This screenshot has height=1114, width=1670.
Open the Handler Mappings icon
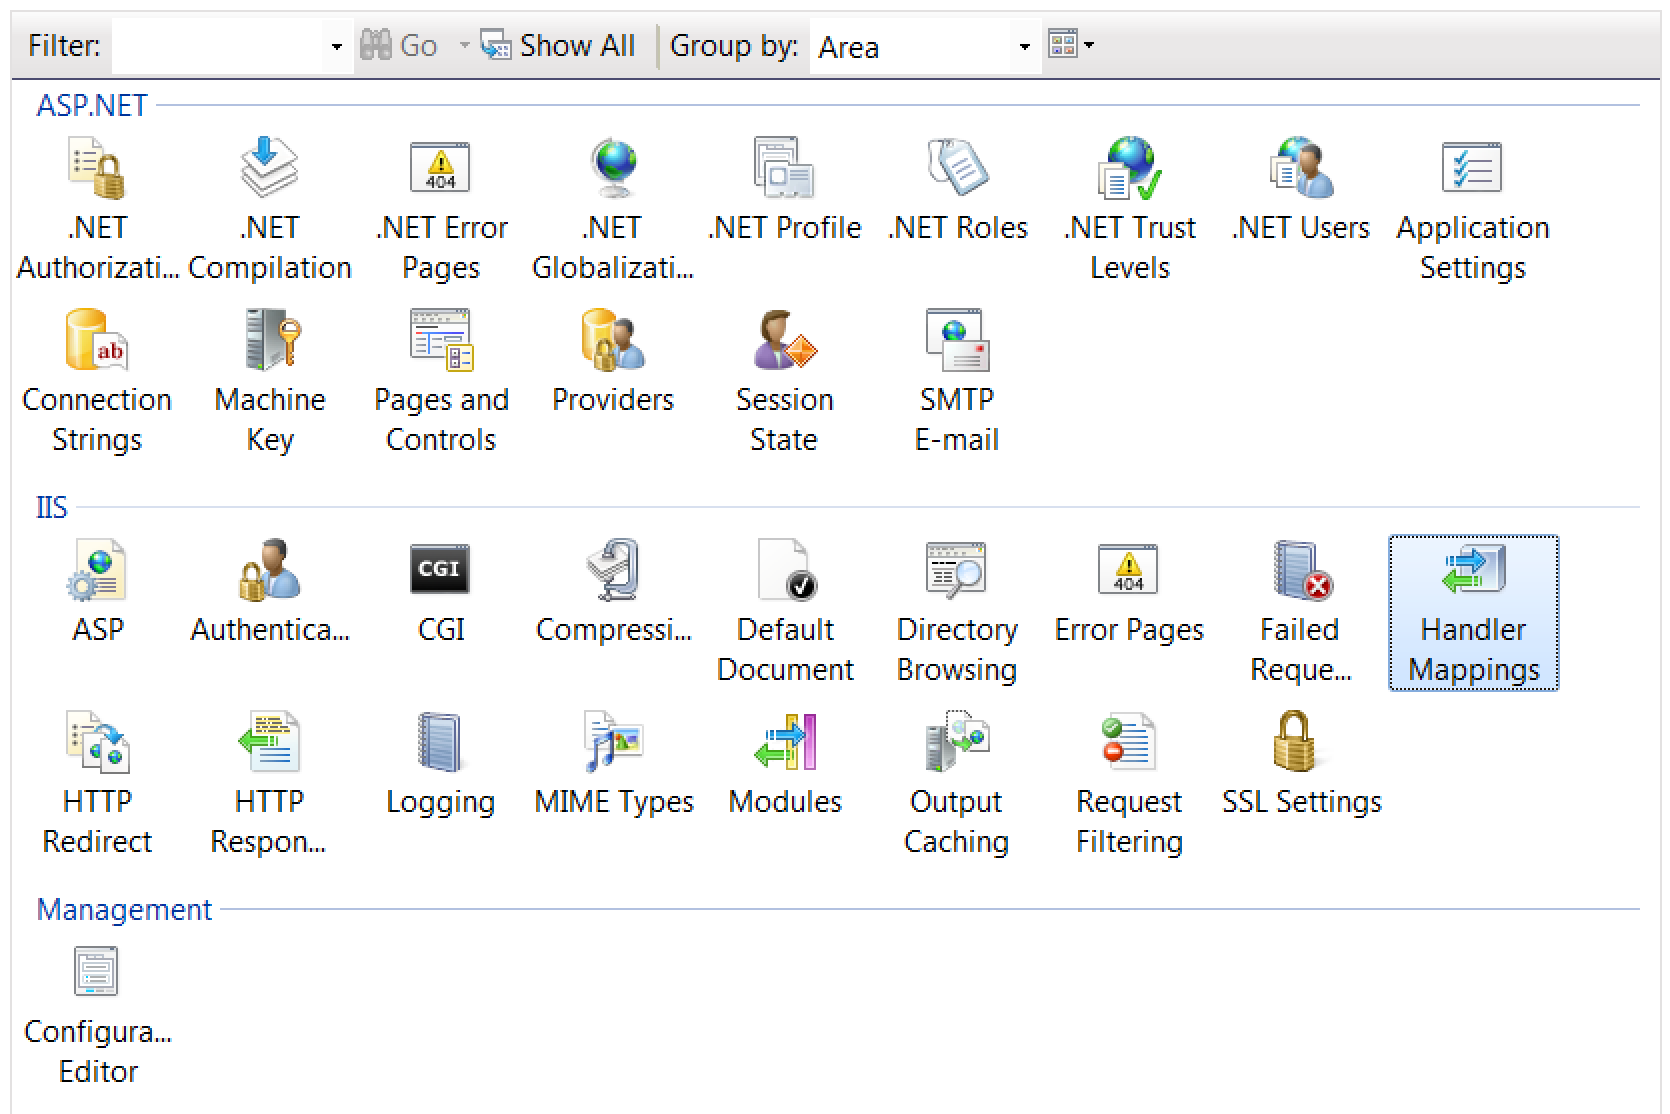click(x=1473, y=570)
